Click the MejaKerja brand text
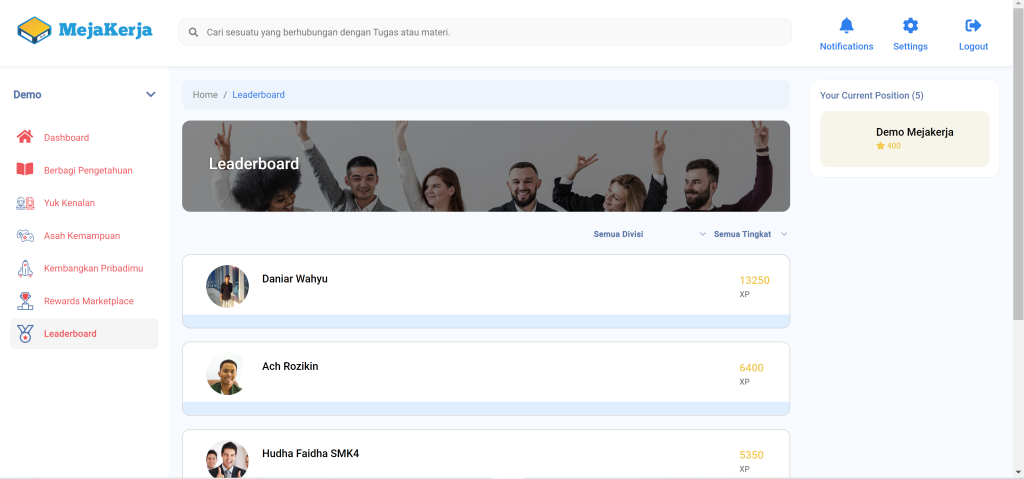 [x=105, y=30]
